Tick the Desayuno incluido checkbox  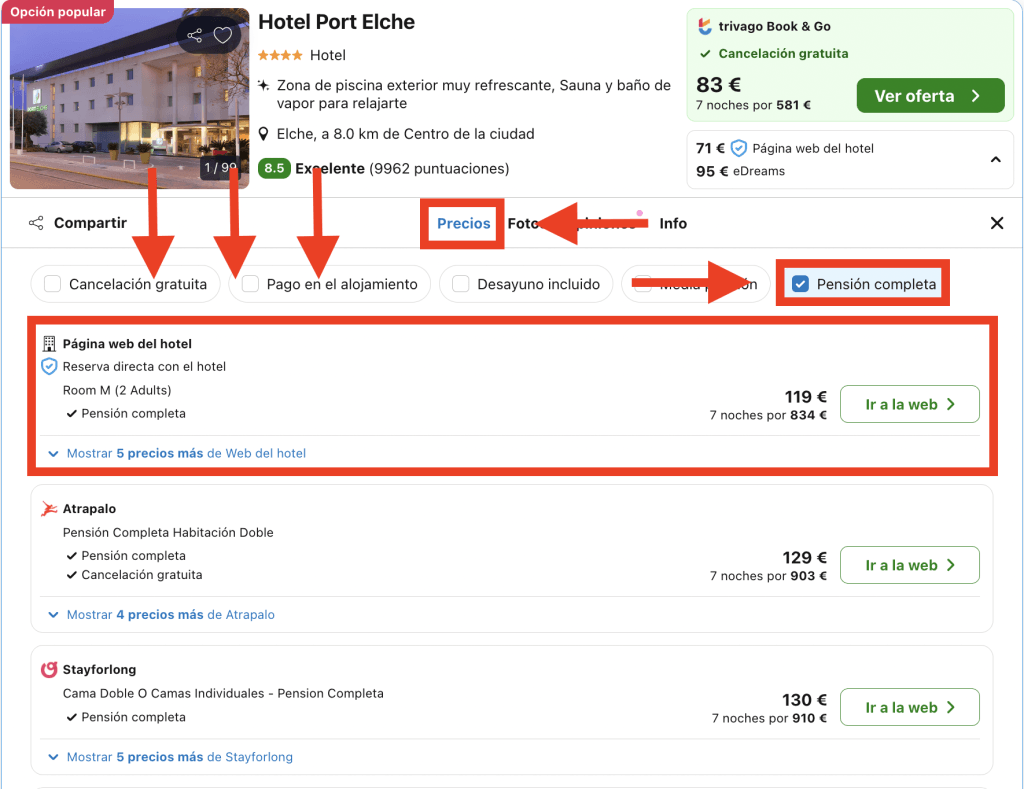pos(461,284)
